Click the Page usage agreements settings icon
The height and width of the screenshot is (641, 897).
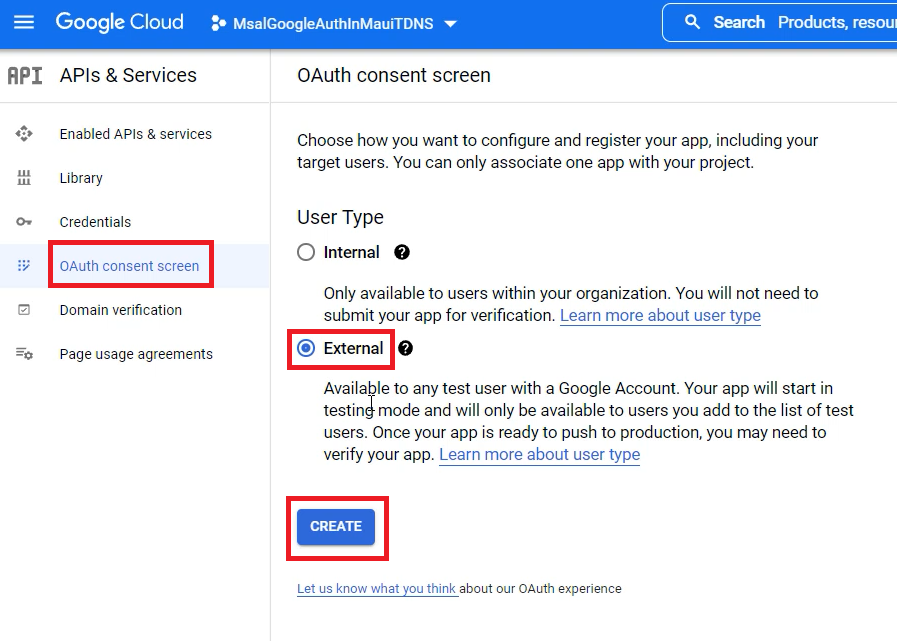pyautogui.click(x=24, y=354)
